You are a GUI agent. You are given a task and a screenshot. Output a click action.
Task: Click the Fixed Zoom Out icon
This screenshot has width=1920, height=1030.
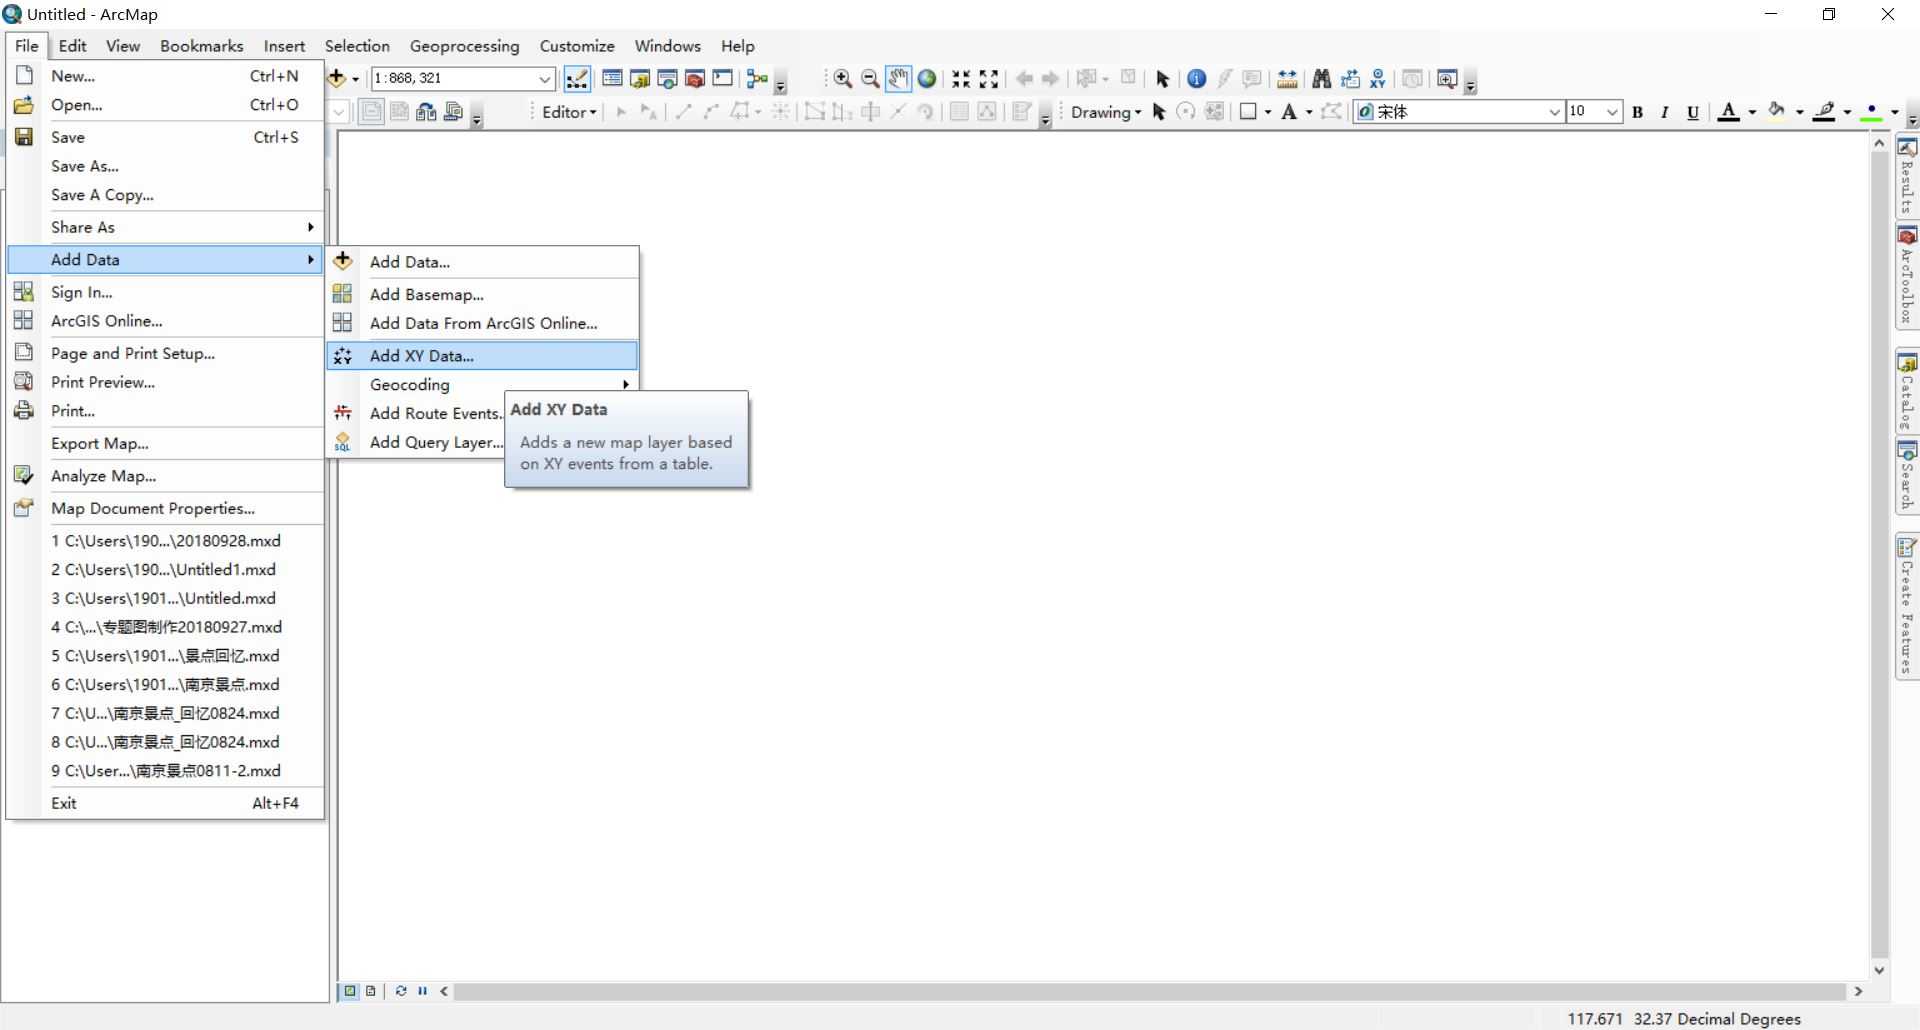click(x=989, y=79)
